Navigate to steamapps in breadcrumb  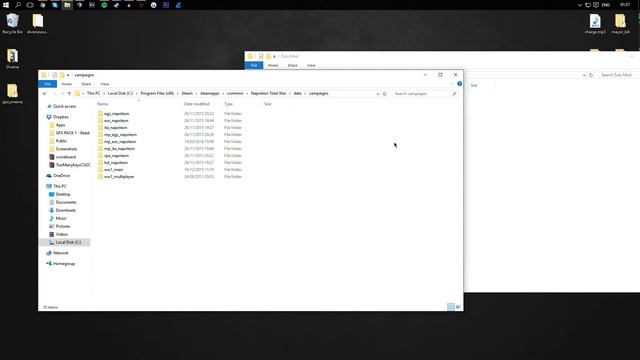210,93
